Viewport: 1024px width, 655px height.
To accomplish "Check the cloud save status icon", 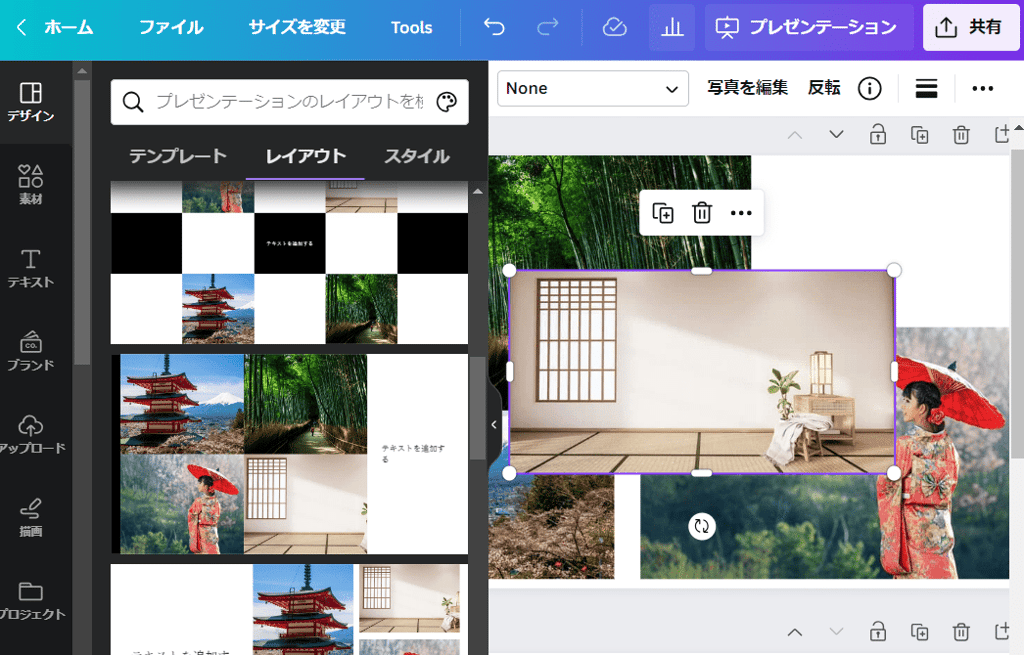I will click(614, 27).
